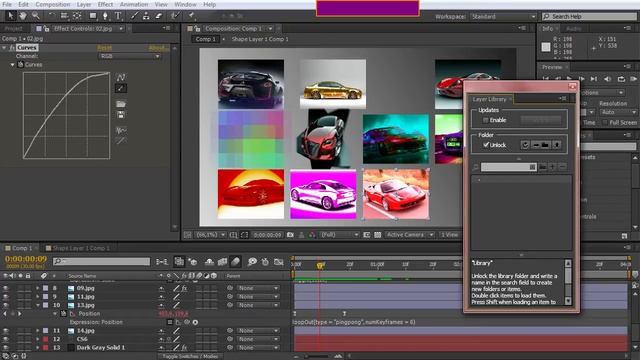Open the magnification ratio dropdown
The height and width of the screenshot is (360, 640).
tap(210, 235)
